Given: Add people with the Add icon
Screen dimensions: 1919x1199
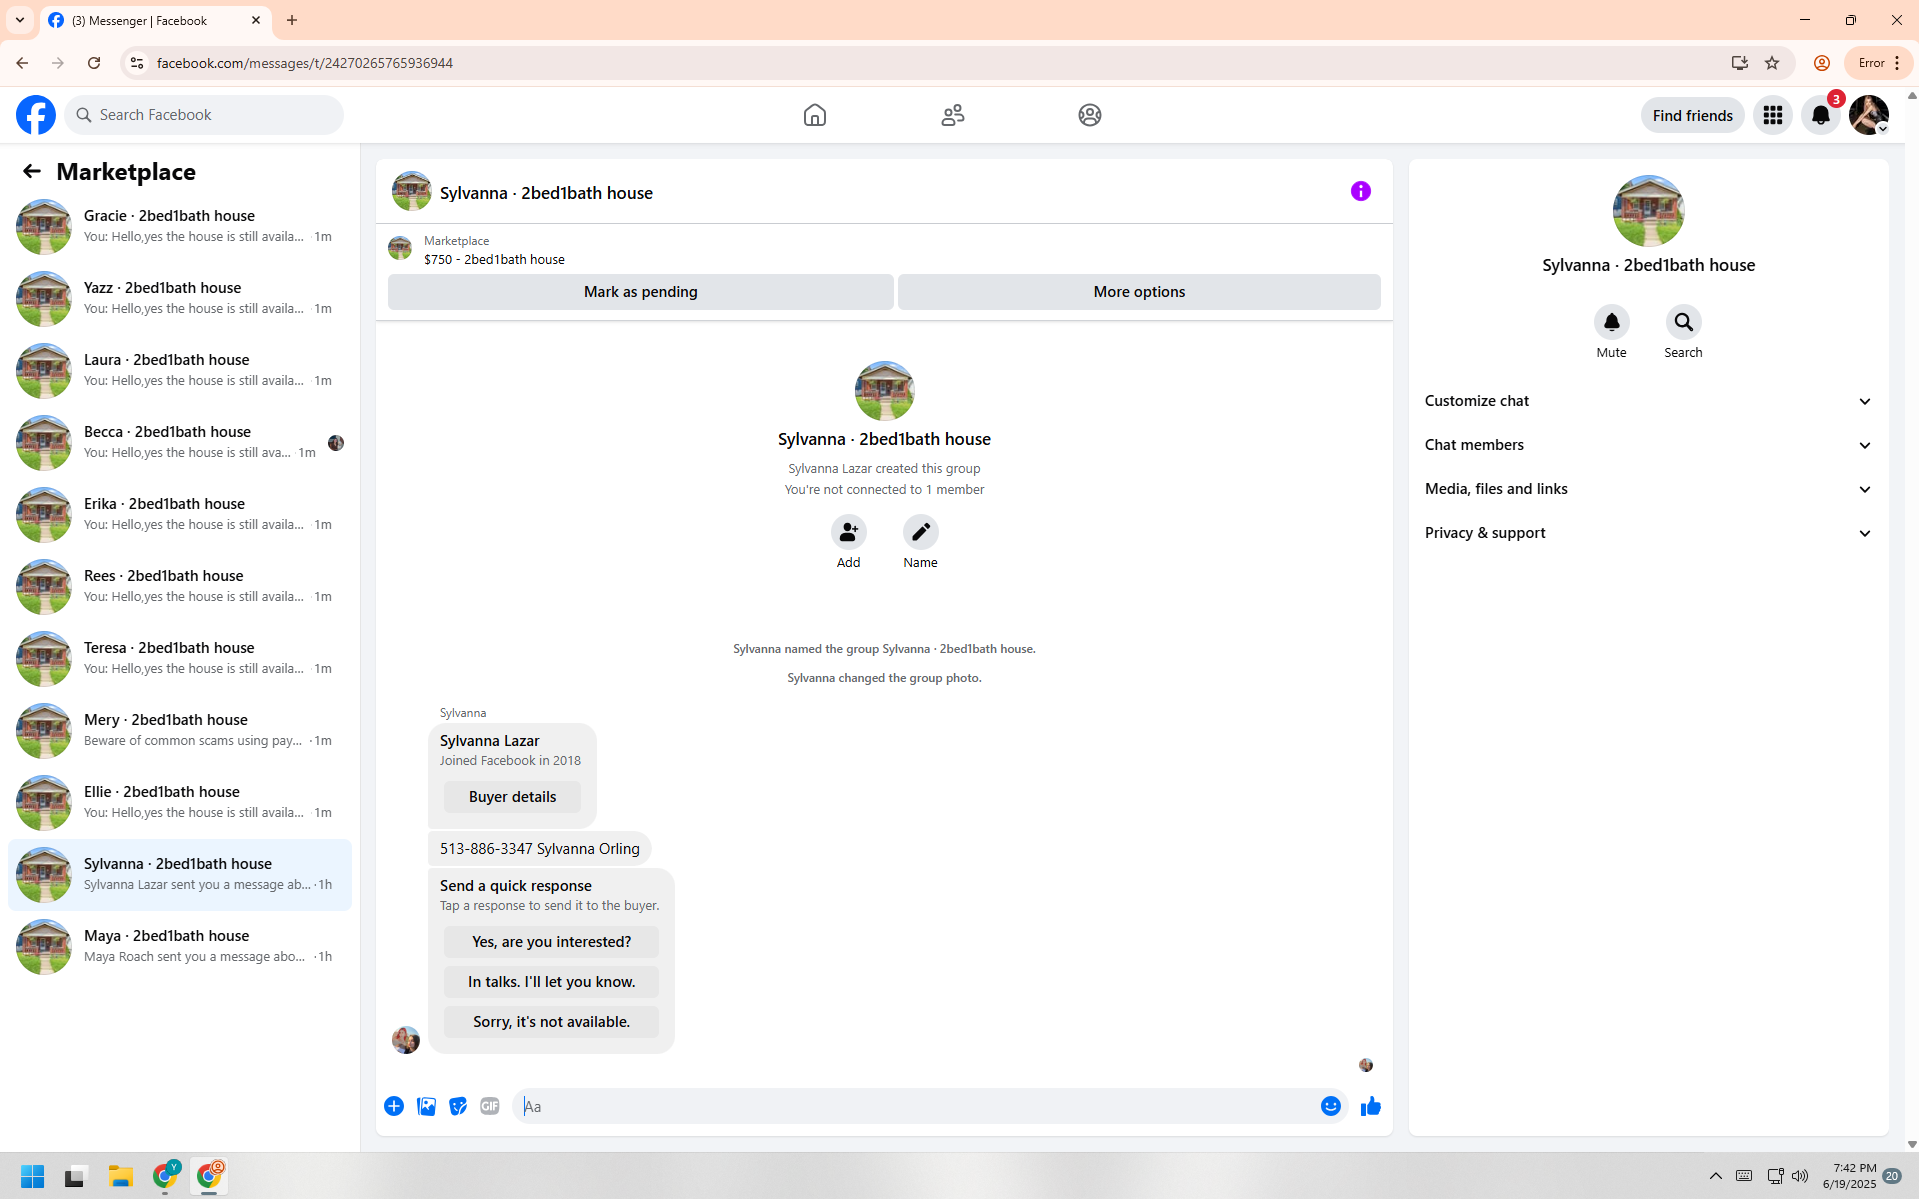Looking at the screenshot, I should click(x=848, y=532).
